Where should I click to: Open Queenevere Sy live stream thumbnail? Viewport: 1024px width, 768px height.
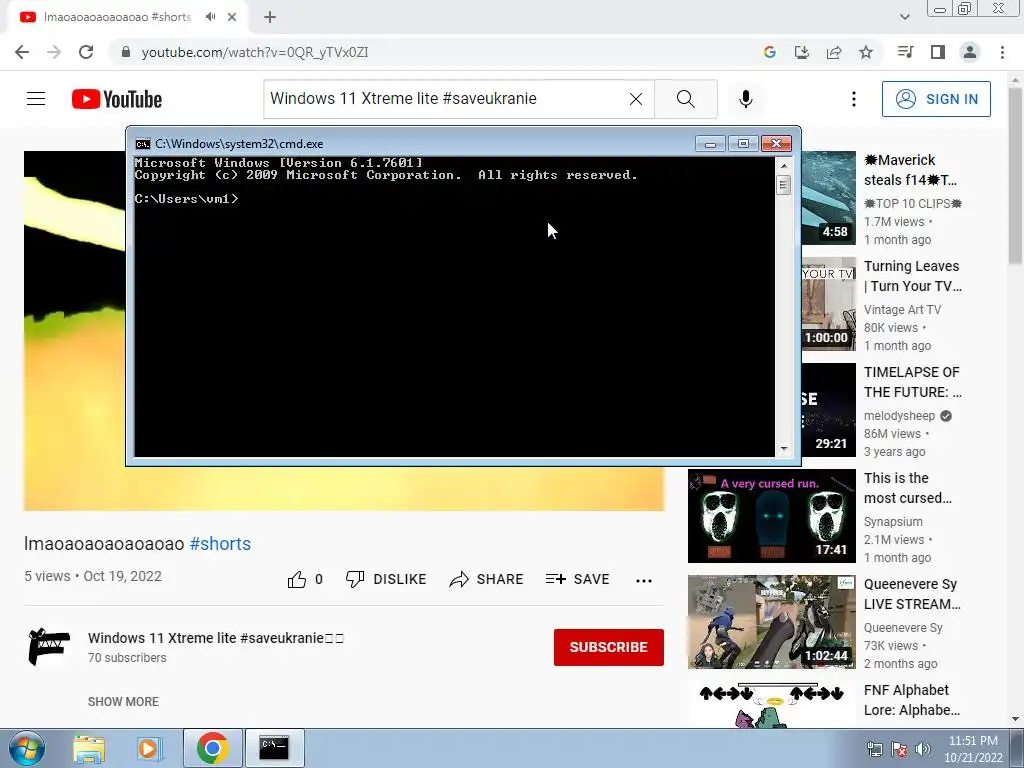pyautogui.click(x=771, y=622)
